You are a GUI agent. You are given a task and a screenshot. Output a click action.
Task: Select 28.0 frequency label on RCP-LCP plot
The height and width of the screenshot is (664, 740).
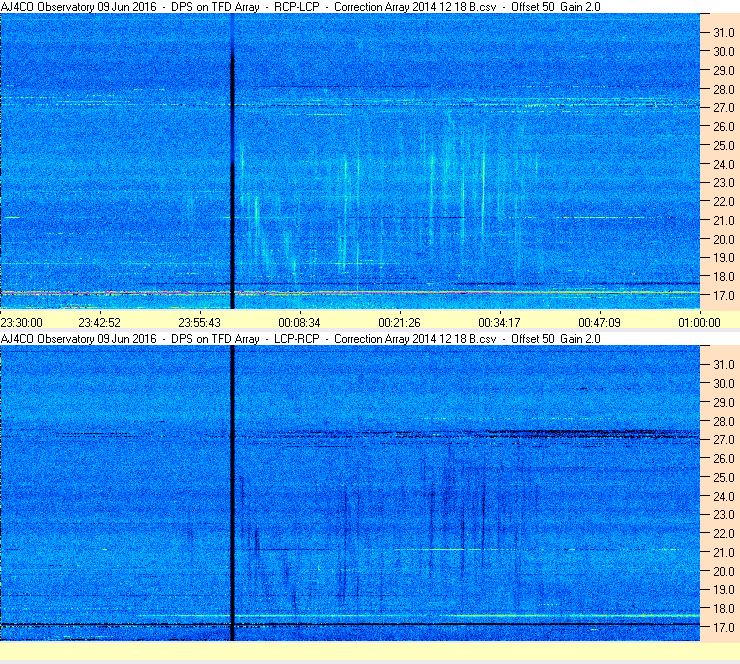click(724, 89)
